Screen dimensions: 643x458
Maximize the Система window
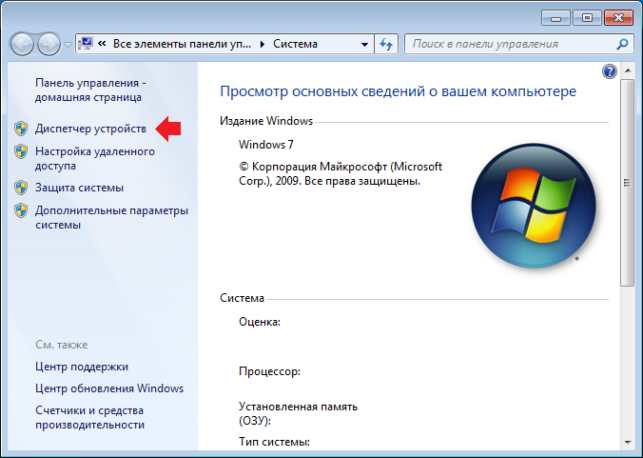[587, 18]
